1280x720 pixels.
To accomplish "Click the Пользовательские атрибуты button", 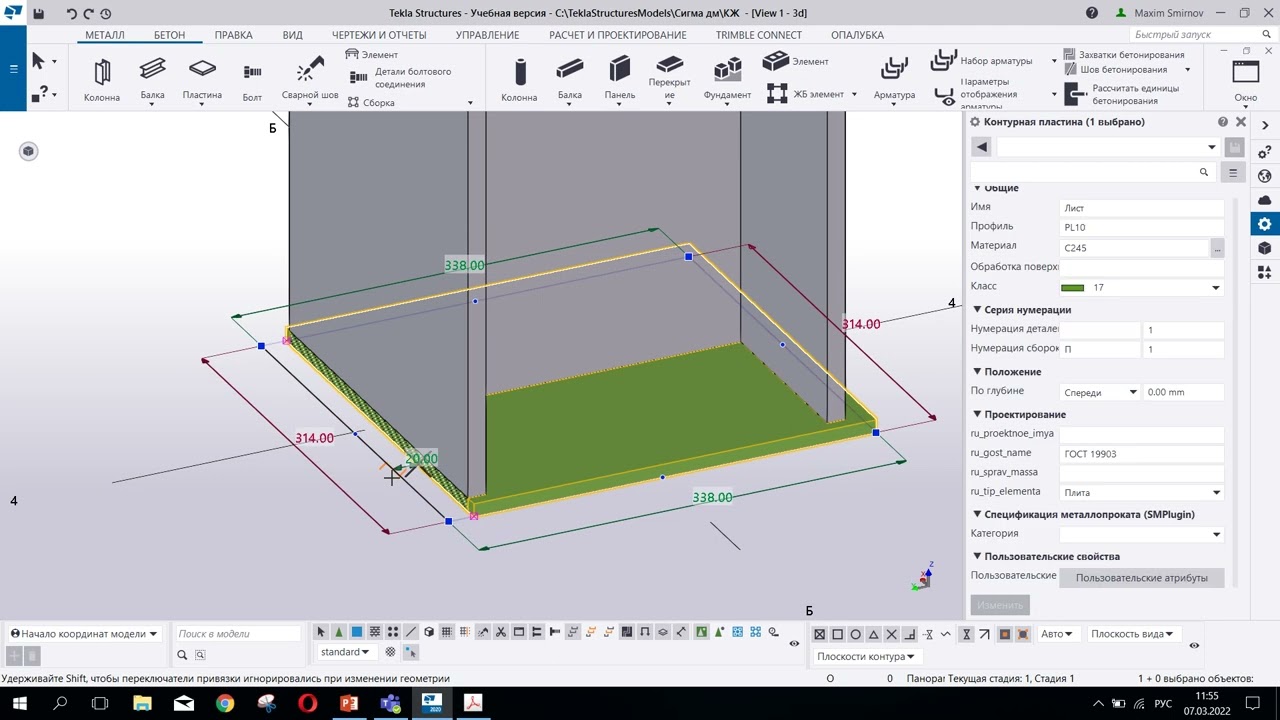I will coord(1142,578).
